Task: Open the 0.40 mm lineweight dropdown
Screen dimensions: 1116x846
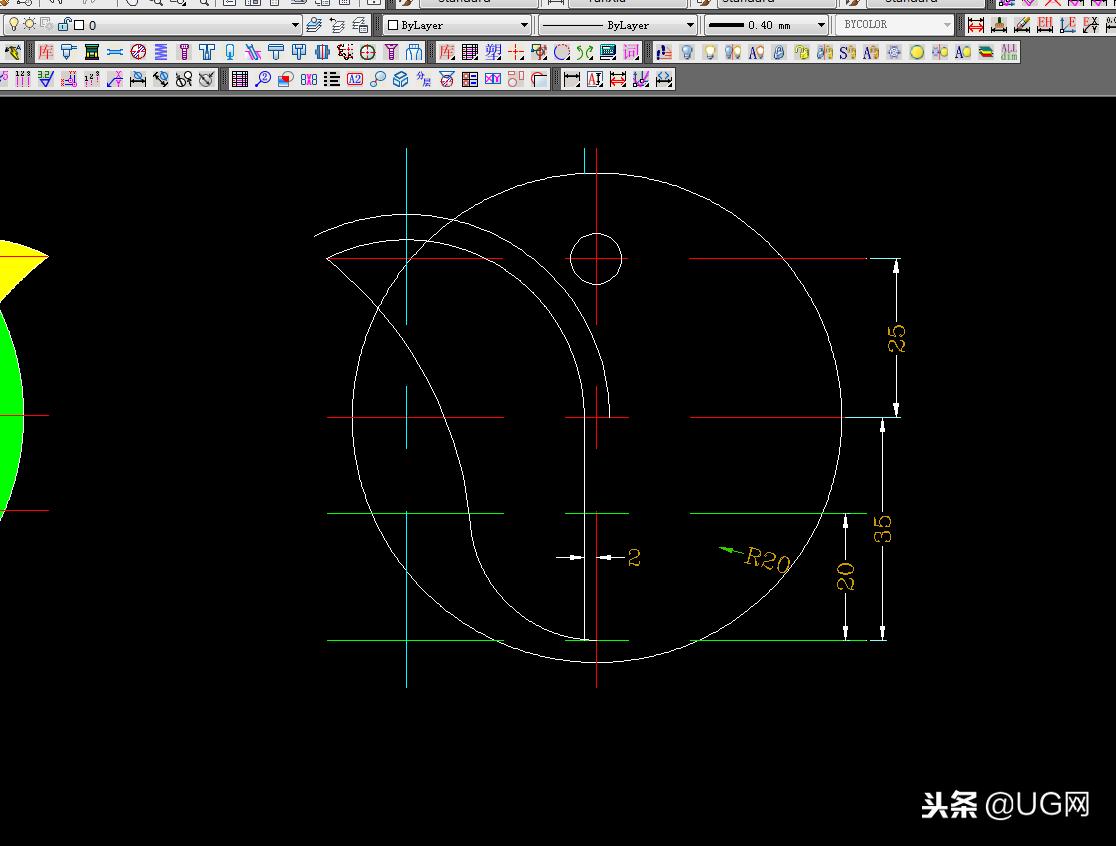Action: click(x=821, y=25)
